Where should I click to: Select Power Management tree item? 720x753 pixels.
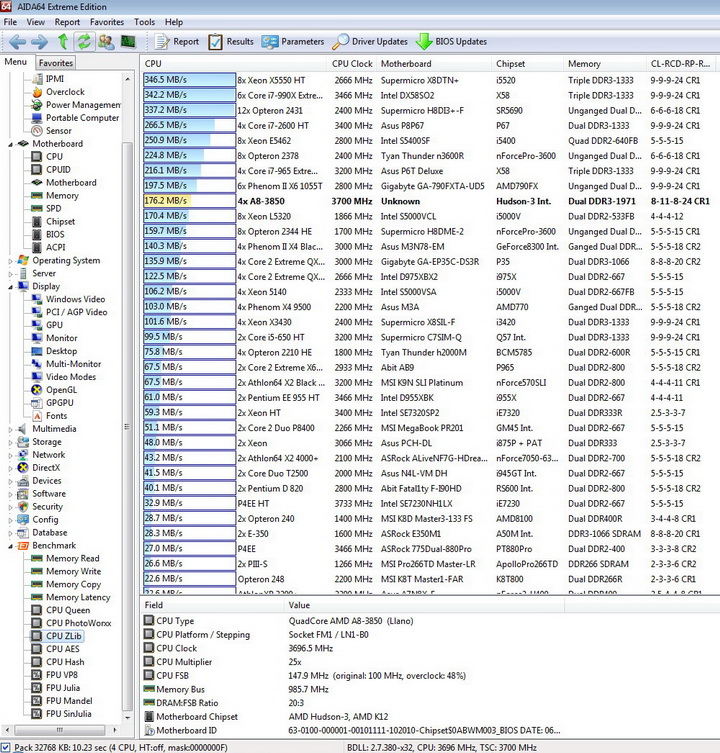pos(83,105)
